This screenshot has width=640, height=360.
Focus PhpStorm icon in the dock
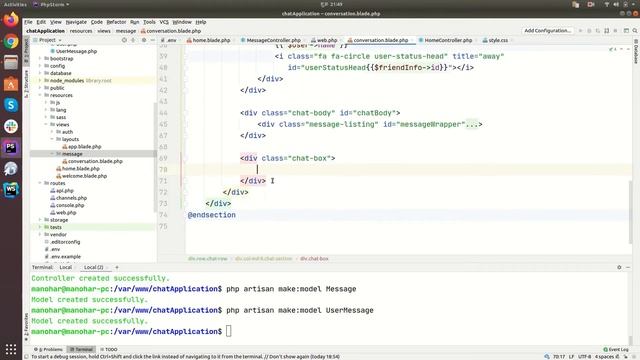point(11,148)
